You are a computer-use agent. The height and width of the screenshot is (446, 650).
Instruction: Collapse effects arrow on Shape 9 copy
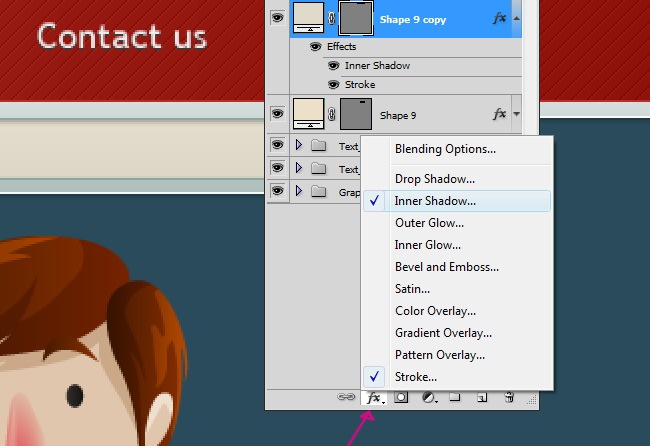pos(517,18)
